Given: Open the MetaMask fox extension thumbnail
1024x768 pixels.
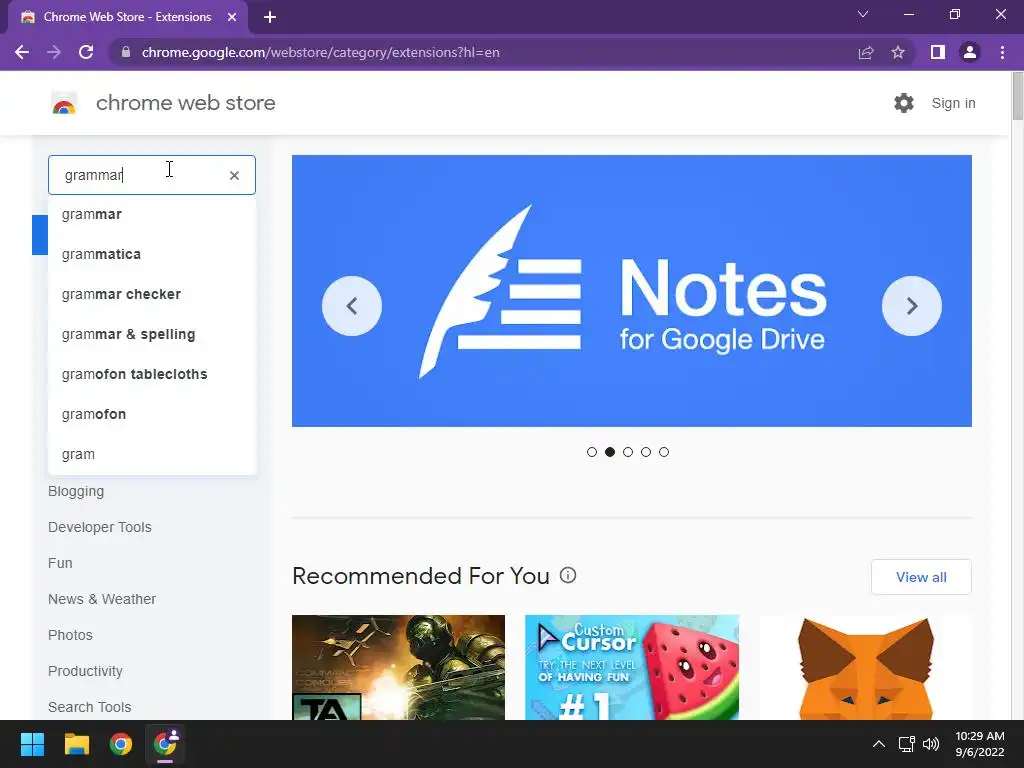Looking at the screenshot, I should point(865,667).
